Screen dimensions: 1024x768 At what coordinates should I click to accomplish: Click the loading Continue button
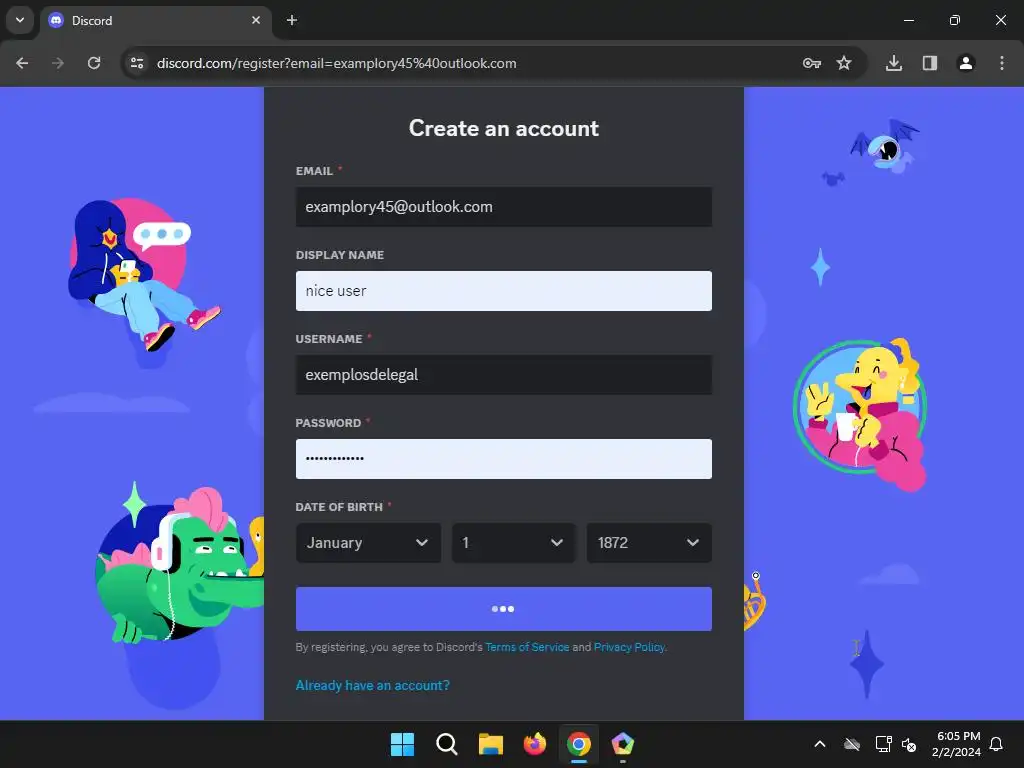click(x=504, y=609)
